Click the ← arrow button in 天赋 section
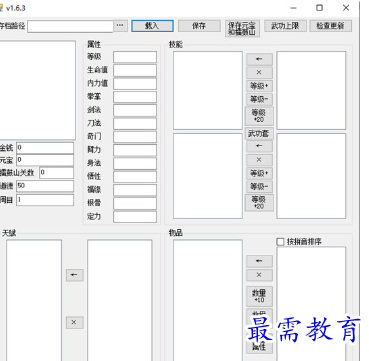Viewport: 369px width, 361px height. click(74, 275)
